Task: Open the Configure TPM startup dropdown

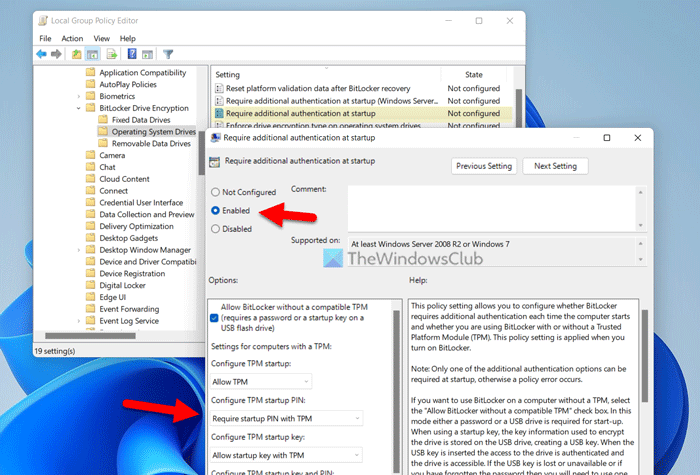Action: click(261, 382)
